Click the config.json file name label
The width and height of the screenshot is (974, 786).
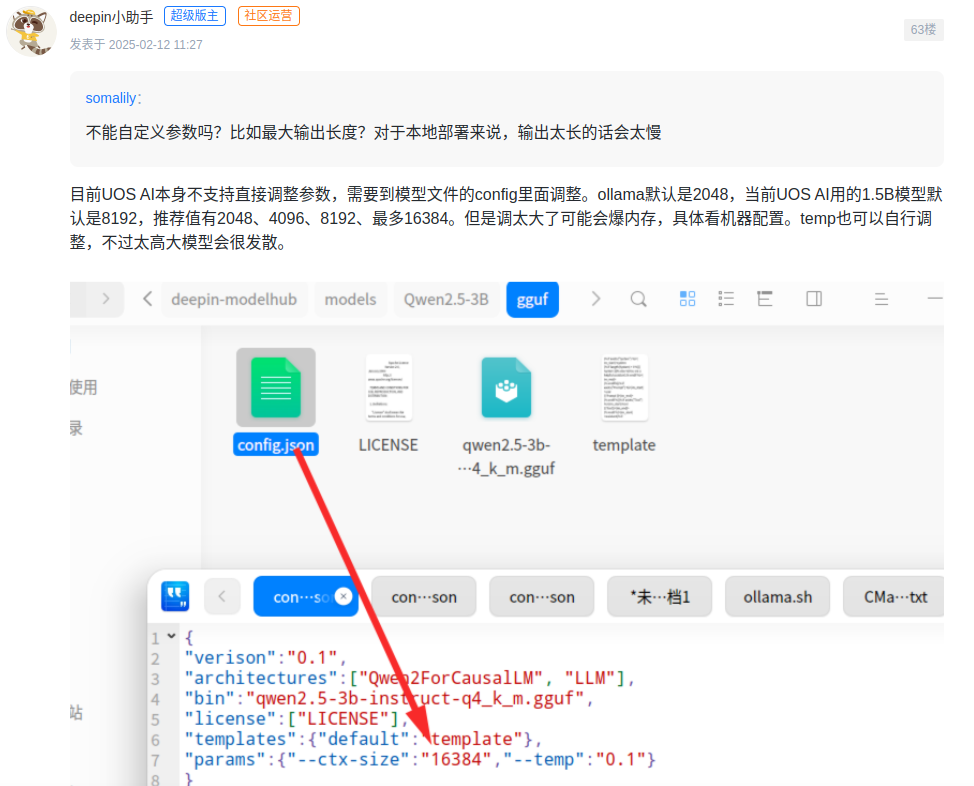pyautogui.click(x=276, y=445)
